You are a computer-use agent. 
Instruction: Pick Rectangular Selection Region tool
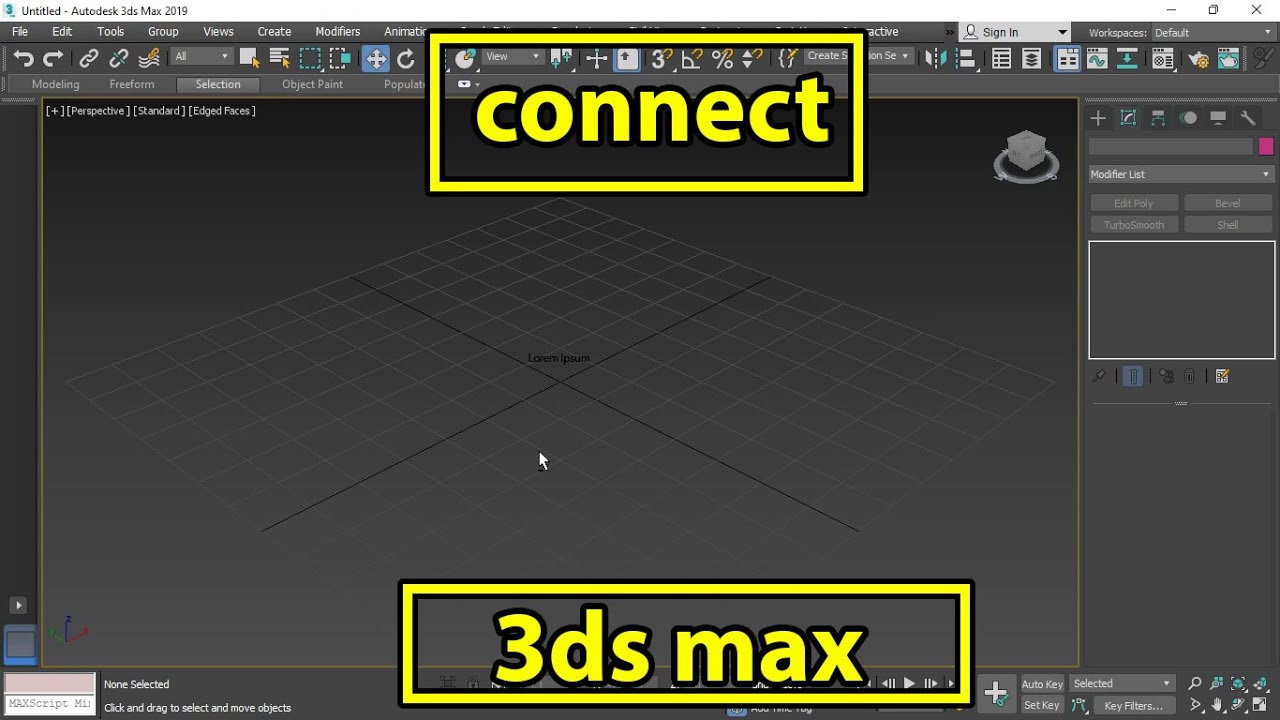(x=310, y=58)
